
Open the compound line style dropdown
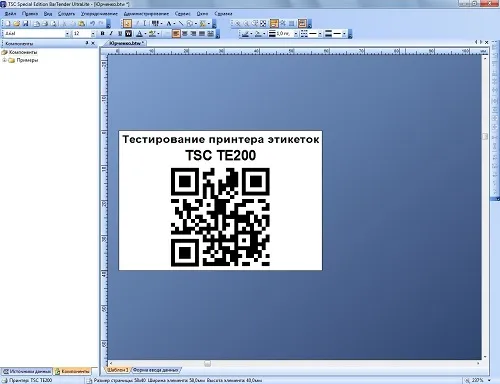pyautogui.click(x=344, y=34)
